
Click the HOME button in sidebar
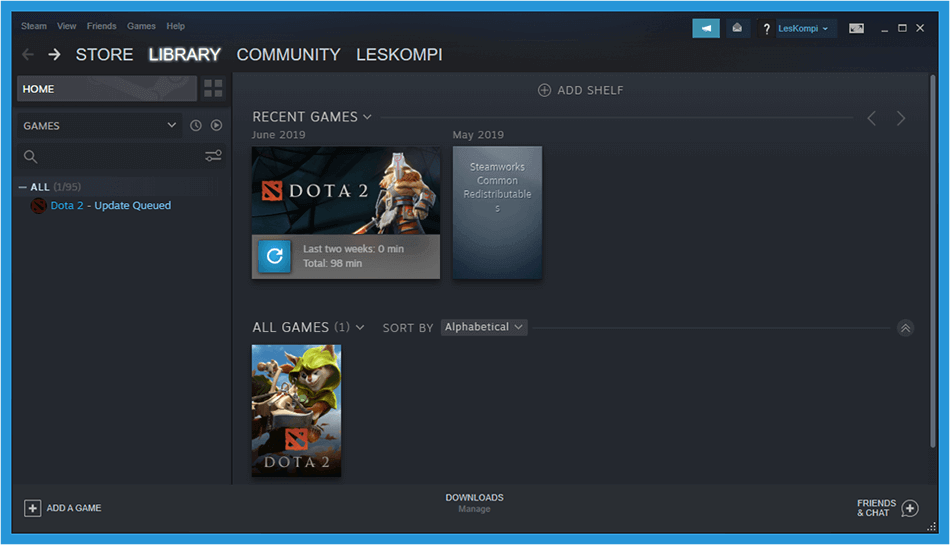pyautogui.click(x=107, y=88)
